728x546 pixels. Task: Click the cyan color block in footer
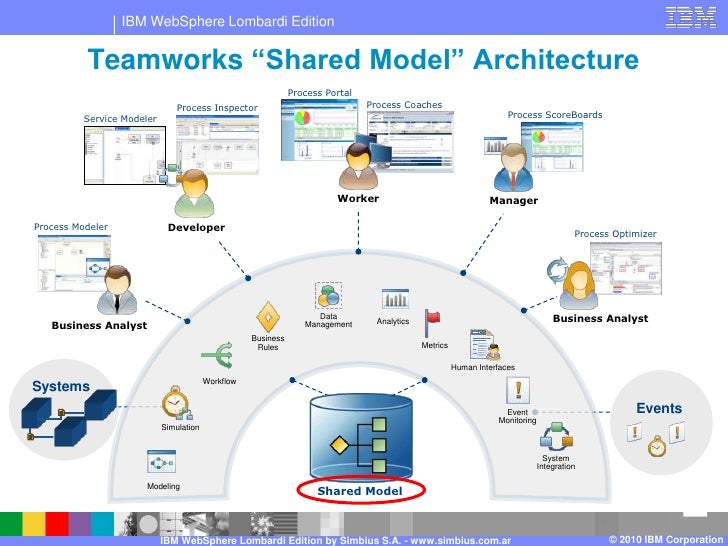click(x=102, y=524)
